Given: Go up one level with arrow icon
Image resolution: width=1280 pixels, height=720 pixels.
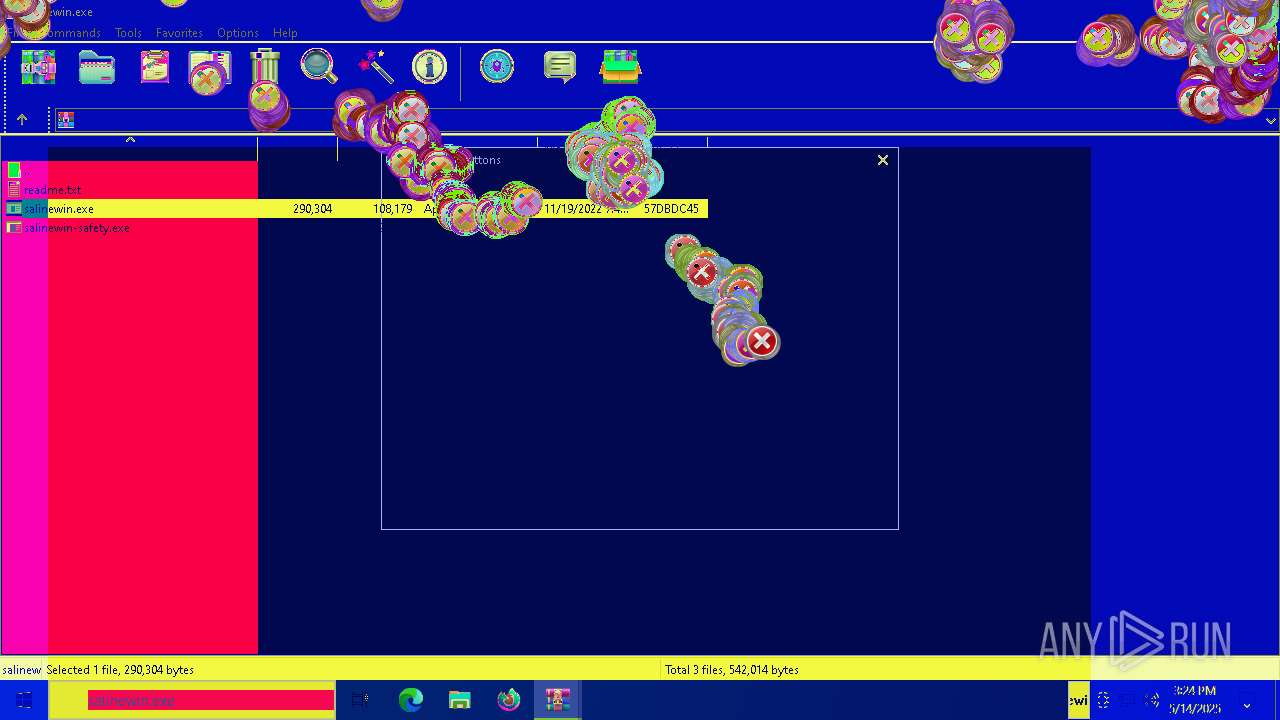Looking at the screenshot, I should (x=22, y=120).
